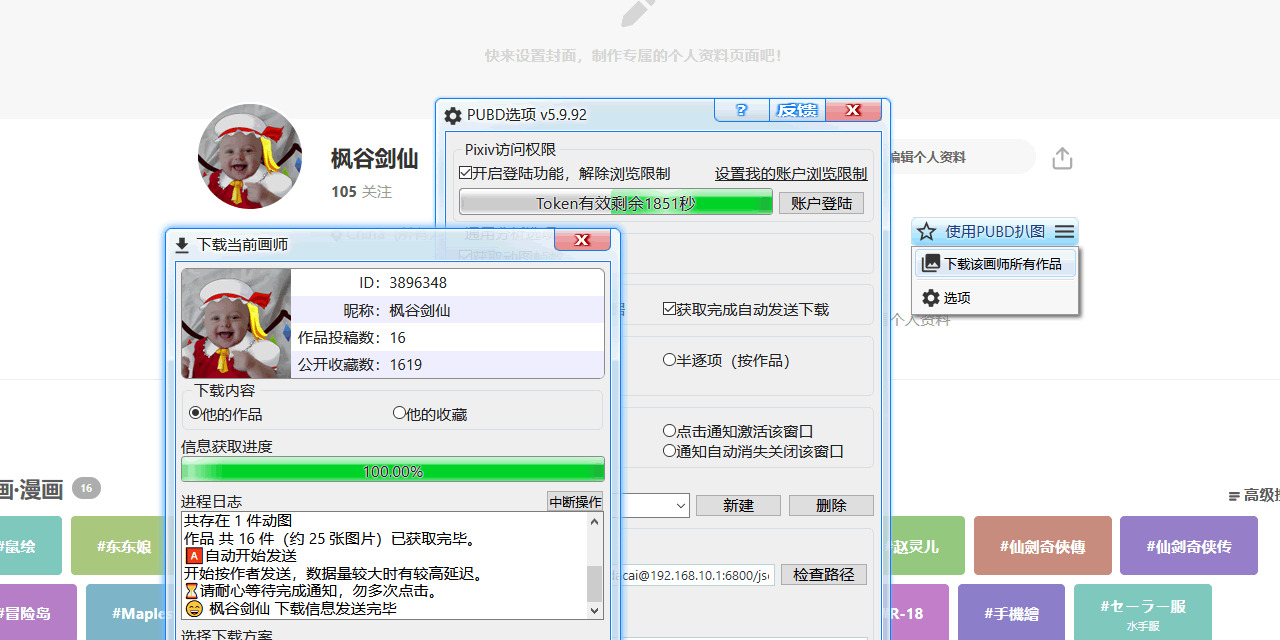Select 半逐项（按作品） radio button

[669, 360]
